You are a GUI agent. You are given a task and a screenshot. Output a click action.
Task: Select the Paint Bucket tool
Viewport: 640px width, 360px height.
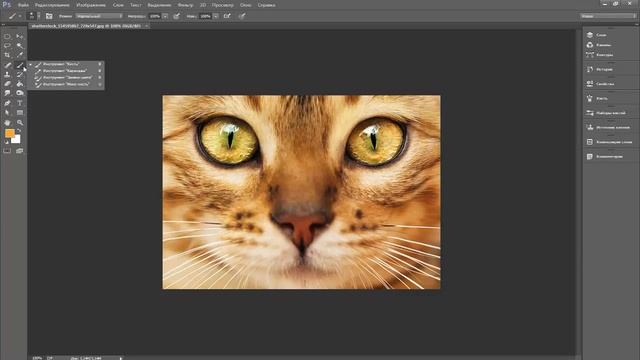click(20, 84)
